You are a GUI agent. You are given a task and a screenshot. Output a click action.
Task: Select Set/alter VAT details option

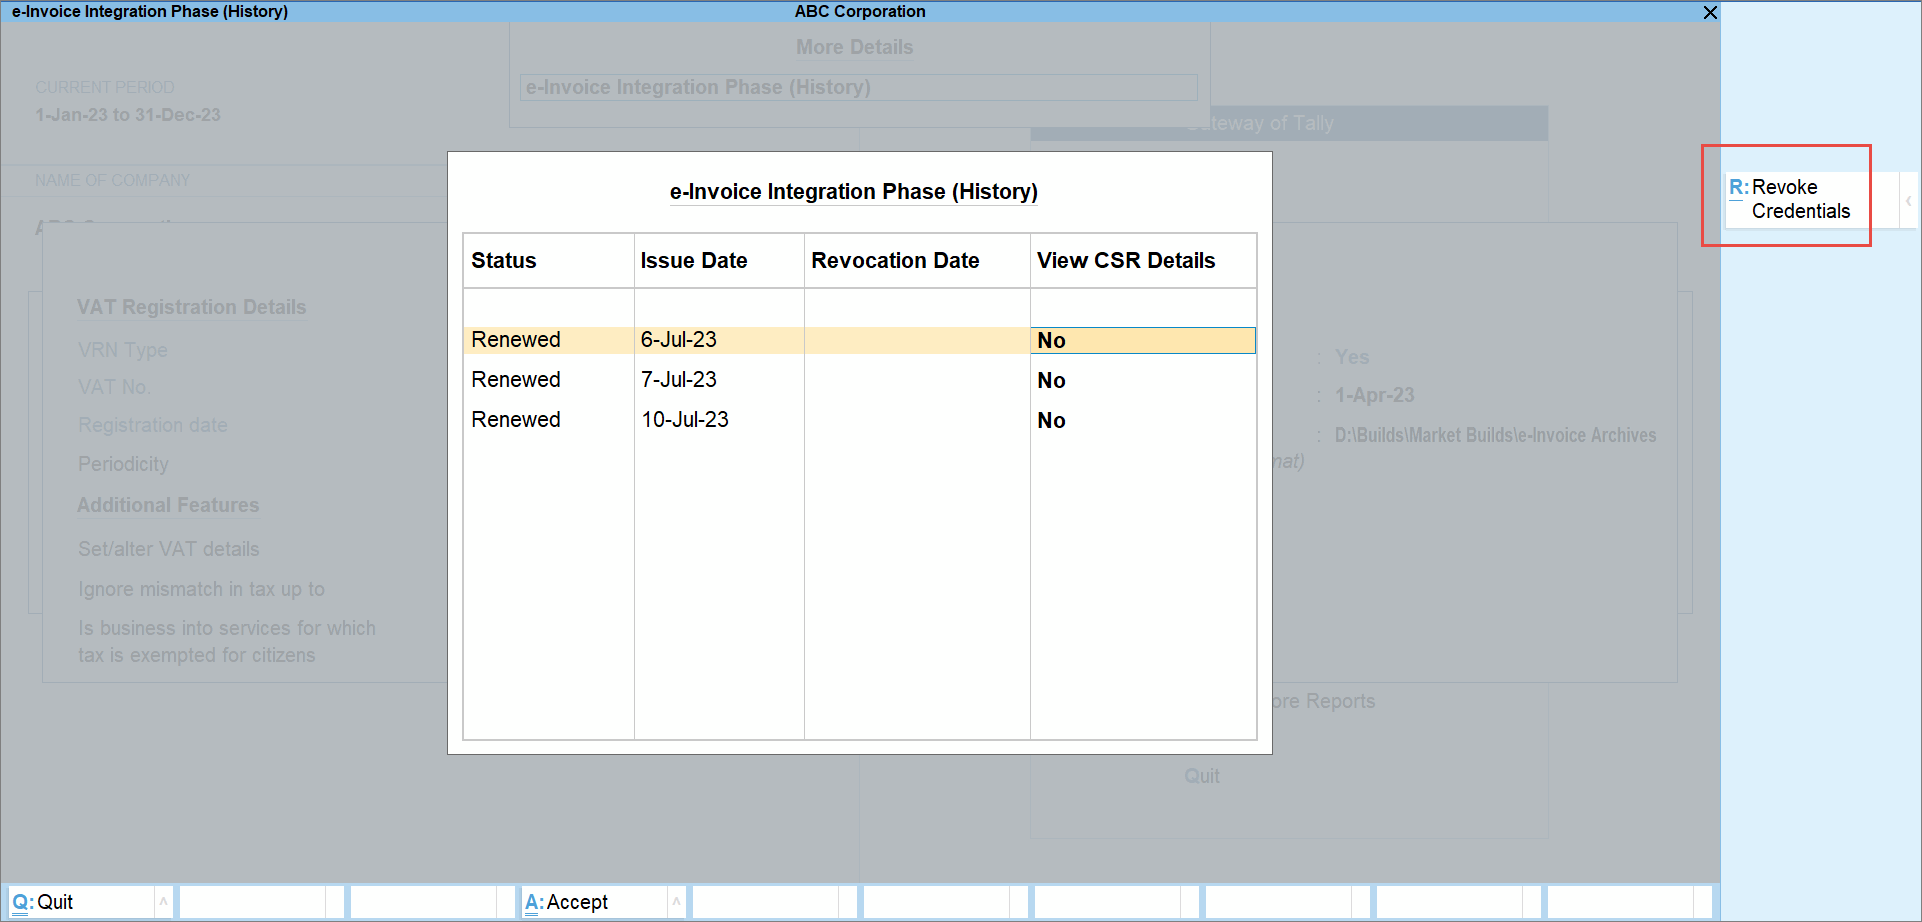point(168,548)
